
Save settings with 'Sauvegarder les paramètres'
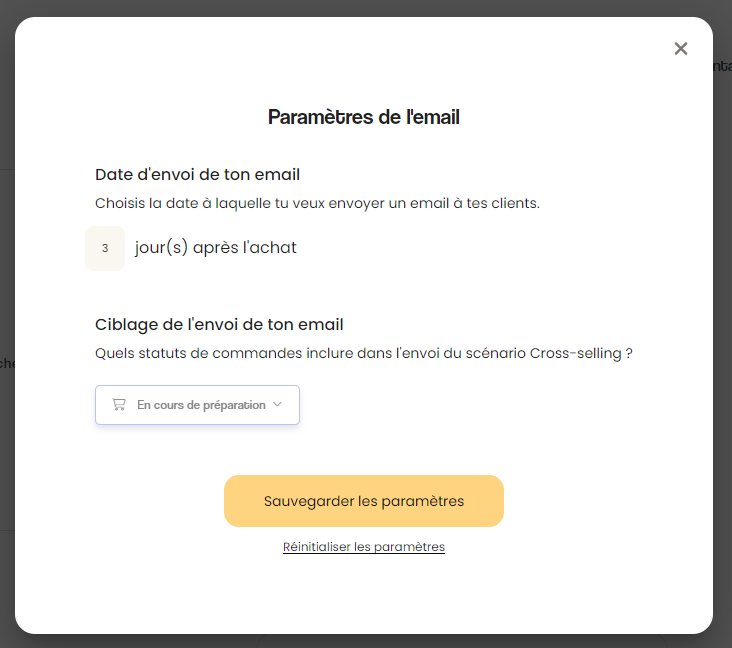[364, 501]
